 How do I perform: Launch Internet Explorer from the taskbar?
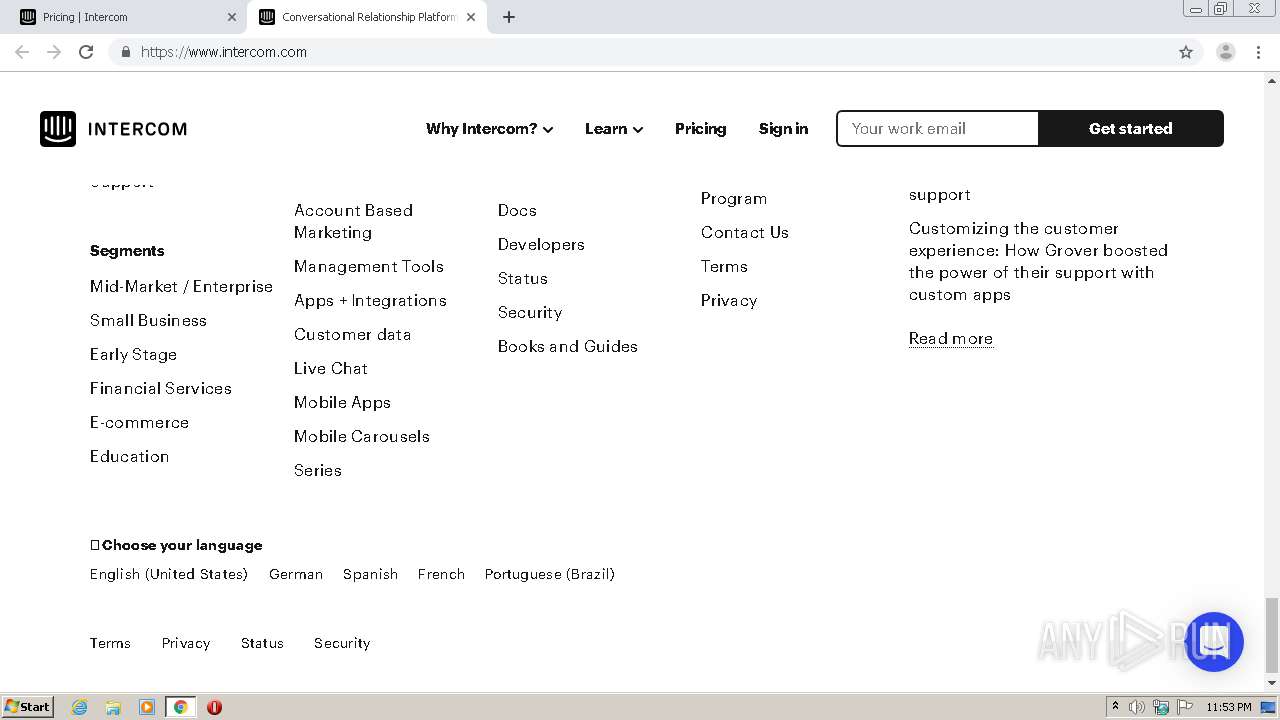tap(80, 707)
